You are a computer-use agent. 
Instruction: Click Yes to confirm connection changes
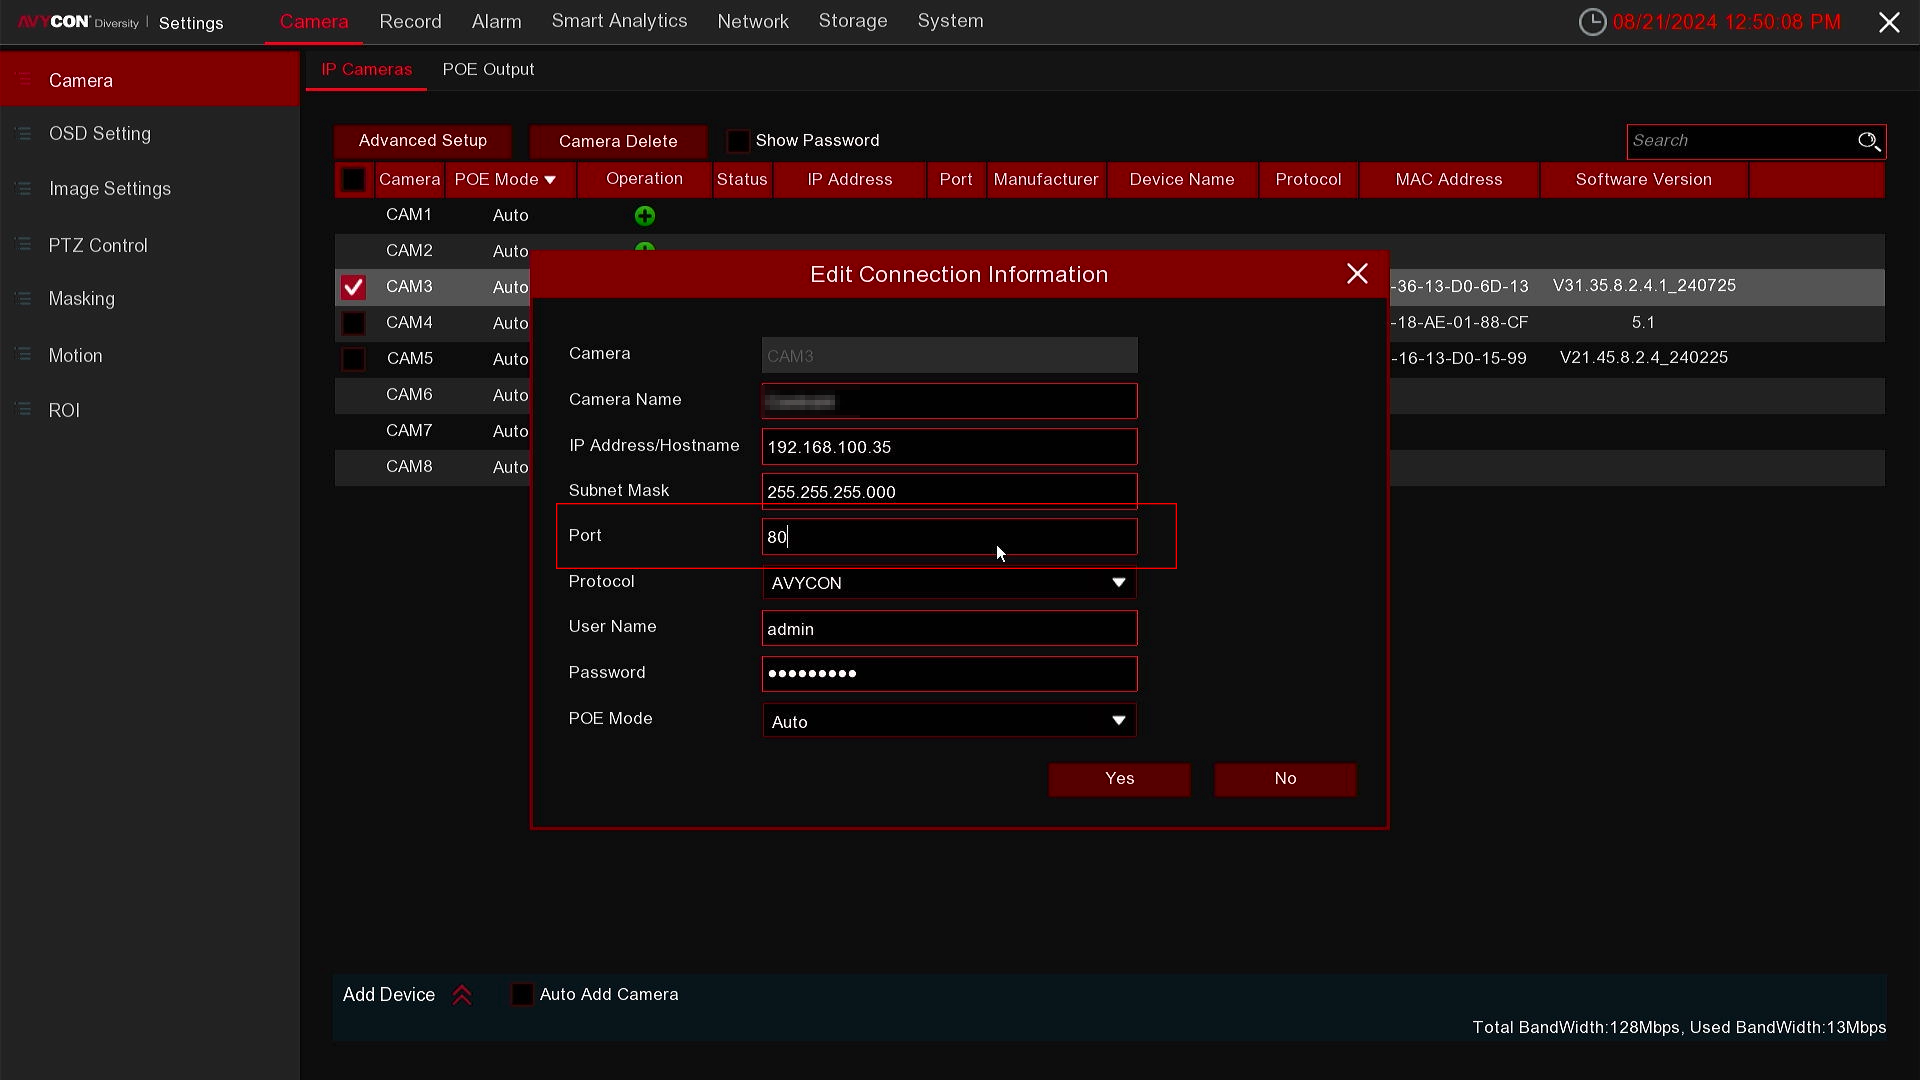point(1119,779)
